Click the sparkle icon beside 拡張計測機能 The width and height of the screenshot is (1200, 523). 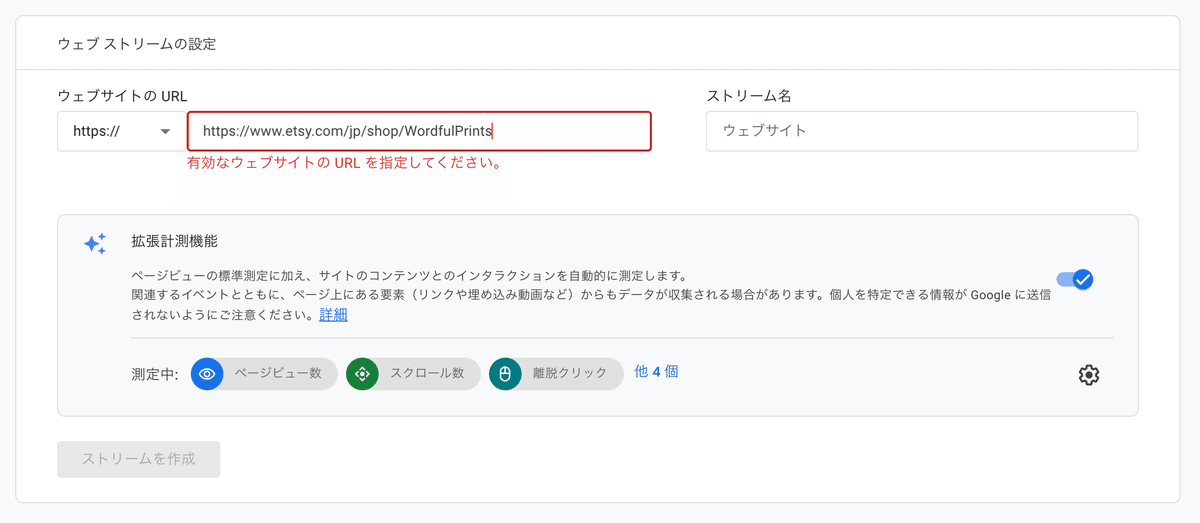(x=95, y=243)
